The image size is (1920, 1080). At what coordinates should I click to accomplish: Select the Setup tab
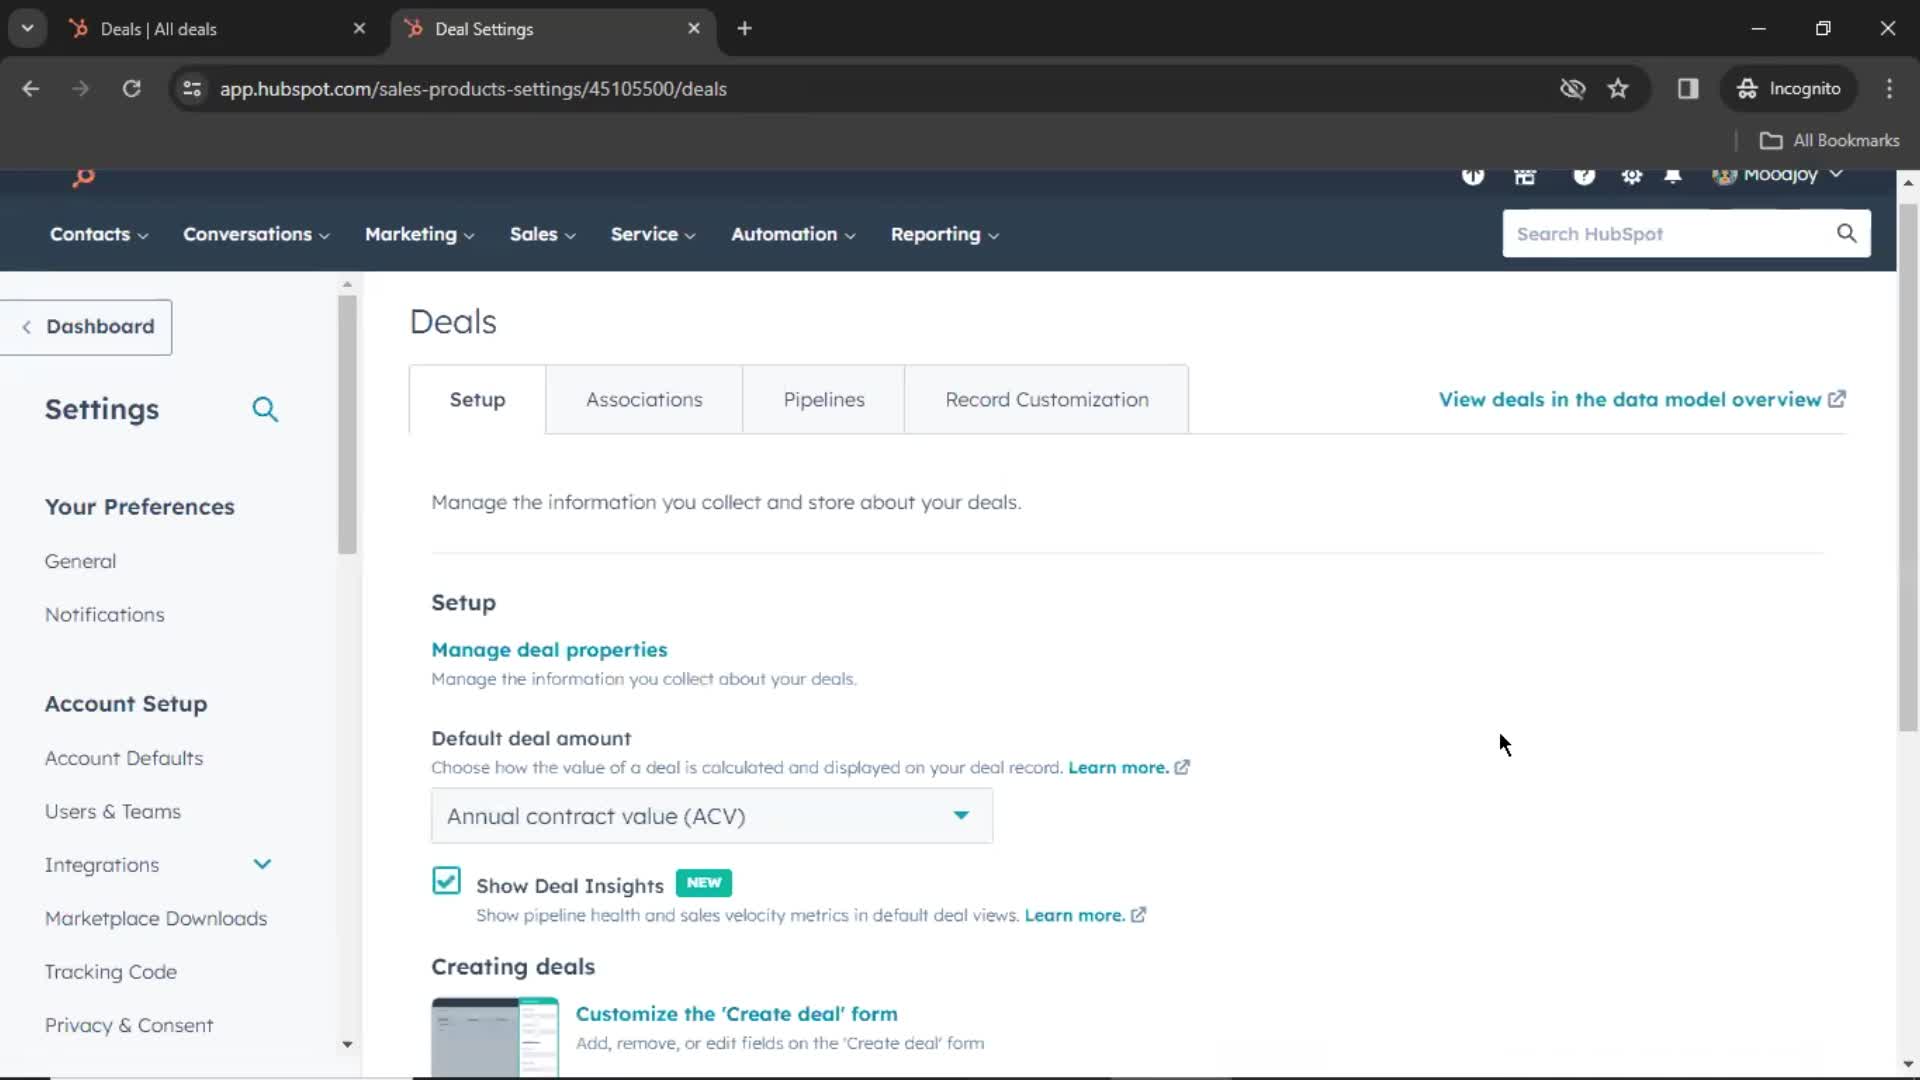477,399
